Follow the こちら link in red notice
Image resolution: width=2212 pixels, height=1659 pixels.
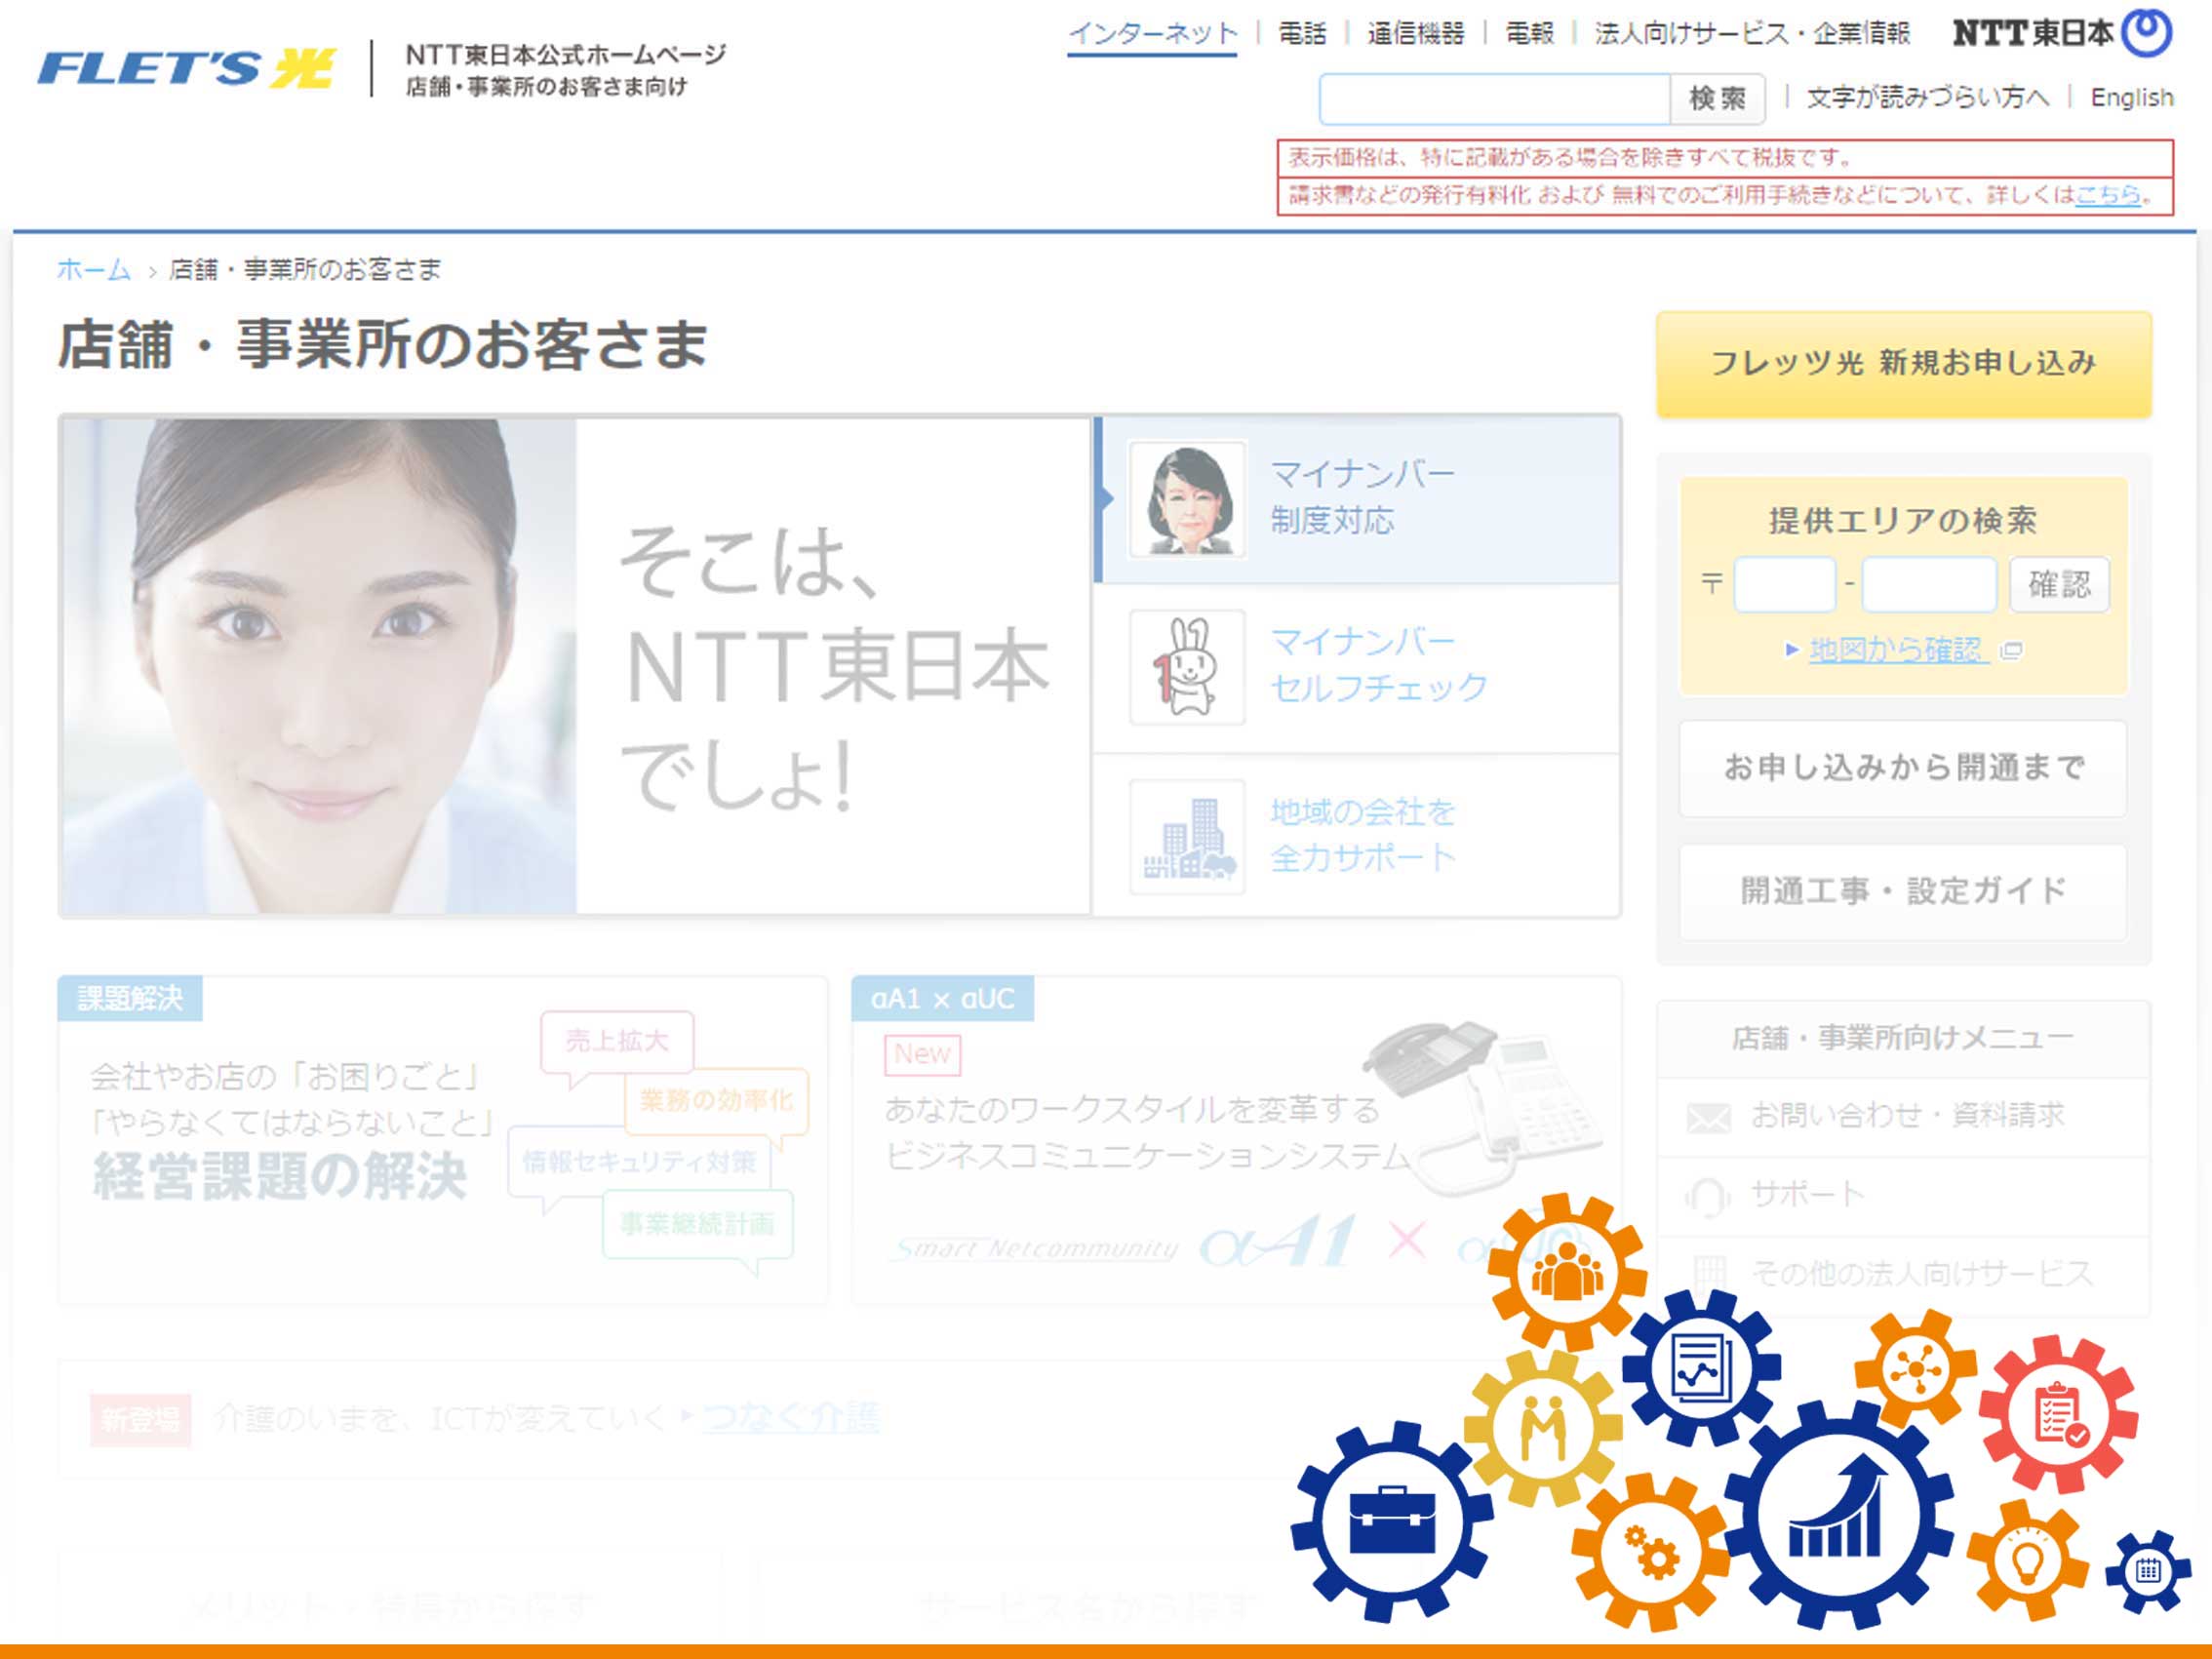point(2108,195)
